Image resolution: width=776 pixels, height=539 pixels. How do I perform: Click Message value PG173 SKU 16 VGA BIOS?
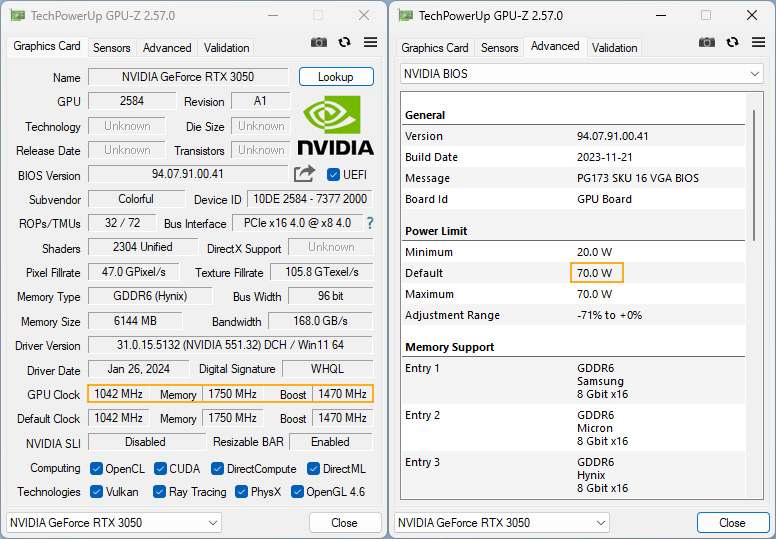coord(637,178)
